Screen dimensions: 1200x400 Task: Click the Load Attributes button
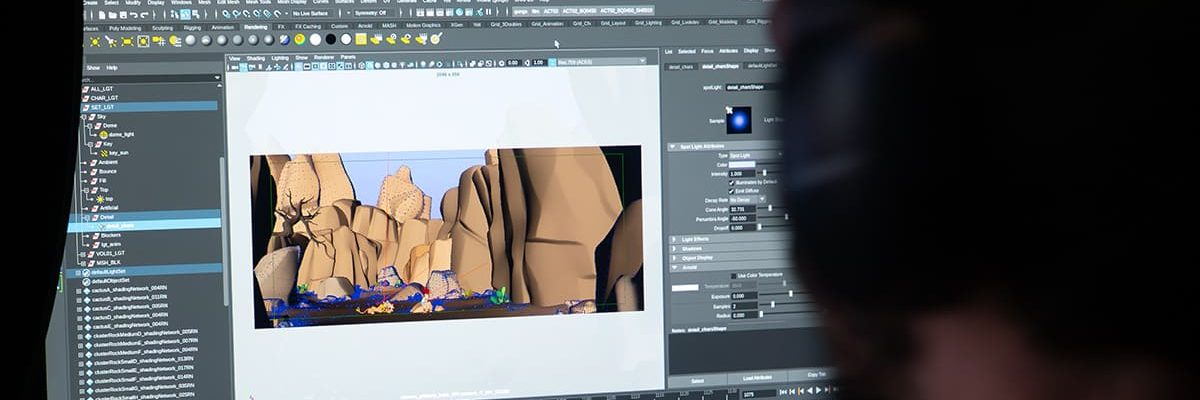756,380
